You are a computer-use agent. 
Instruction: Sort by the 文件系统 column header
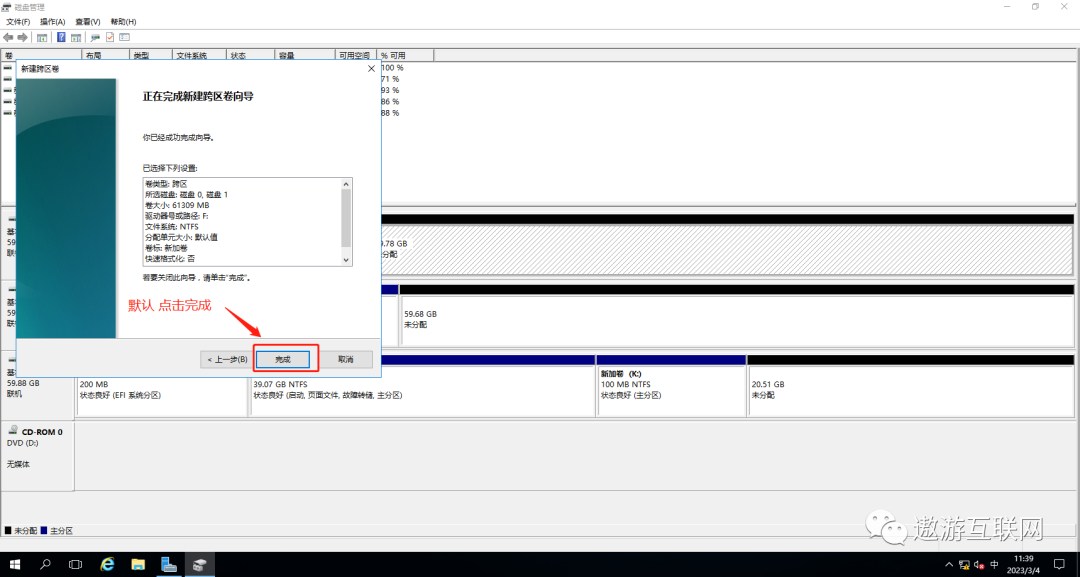tap(200, 55)
